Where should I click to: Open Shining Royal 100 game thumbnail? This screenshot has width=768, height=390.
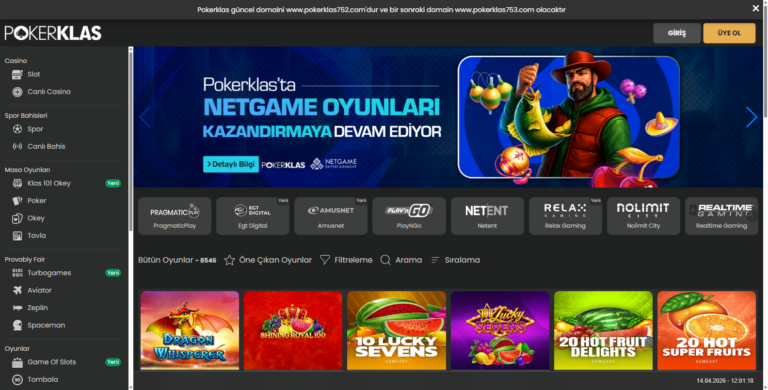pos(293,331)
